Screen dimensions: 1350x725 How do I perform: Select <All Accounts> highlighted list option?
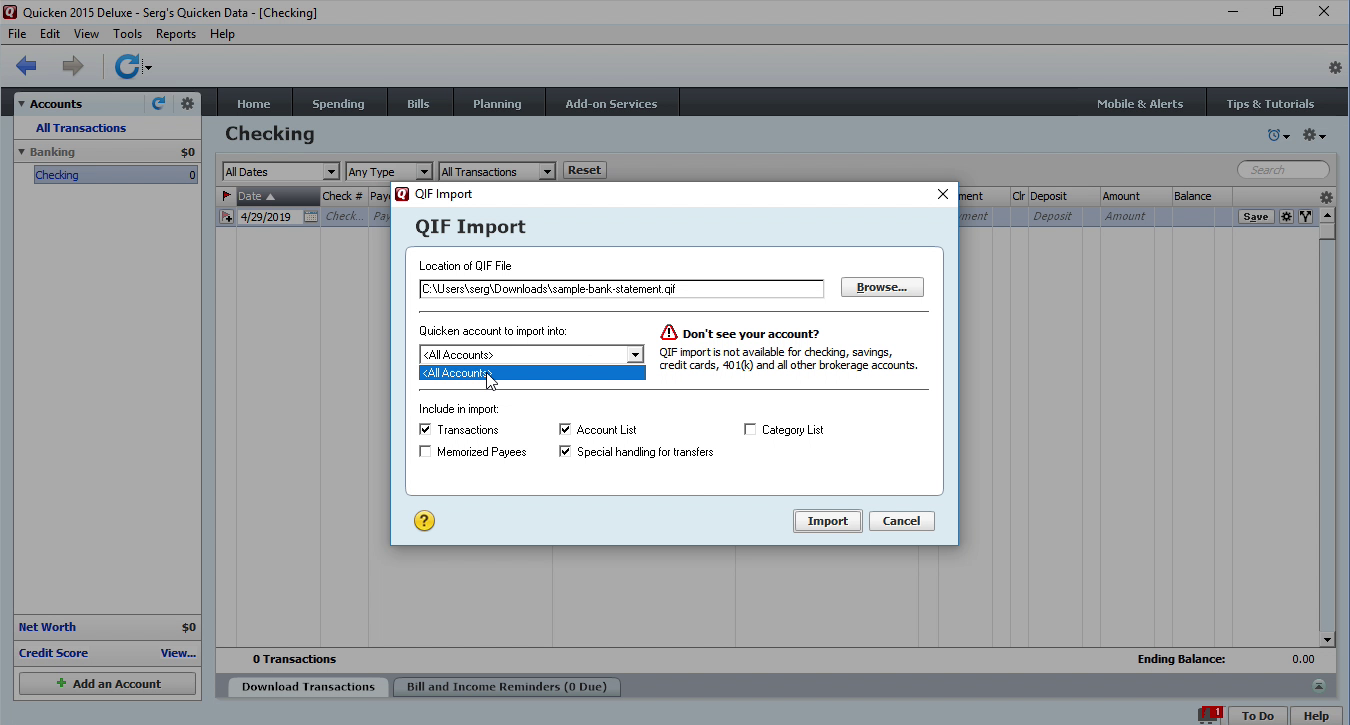[x=532, y=373]
